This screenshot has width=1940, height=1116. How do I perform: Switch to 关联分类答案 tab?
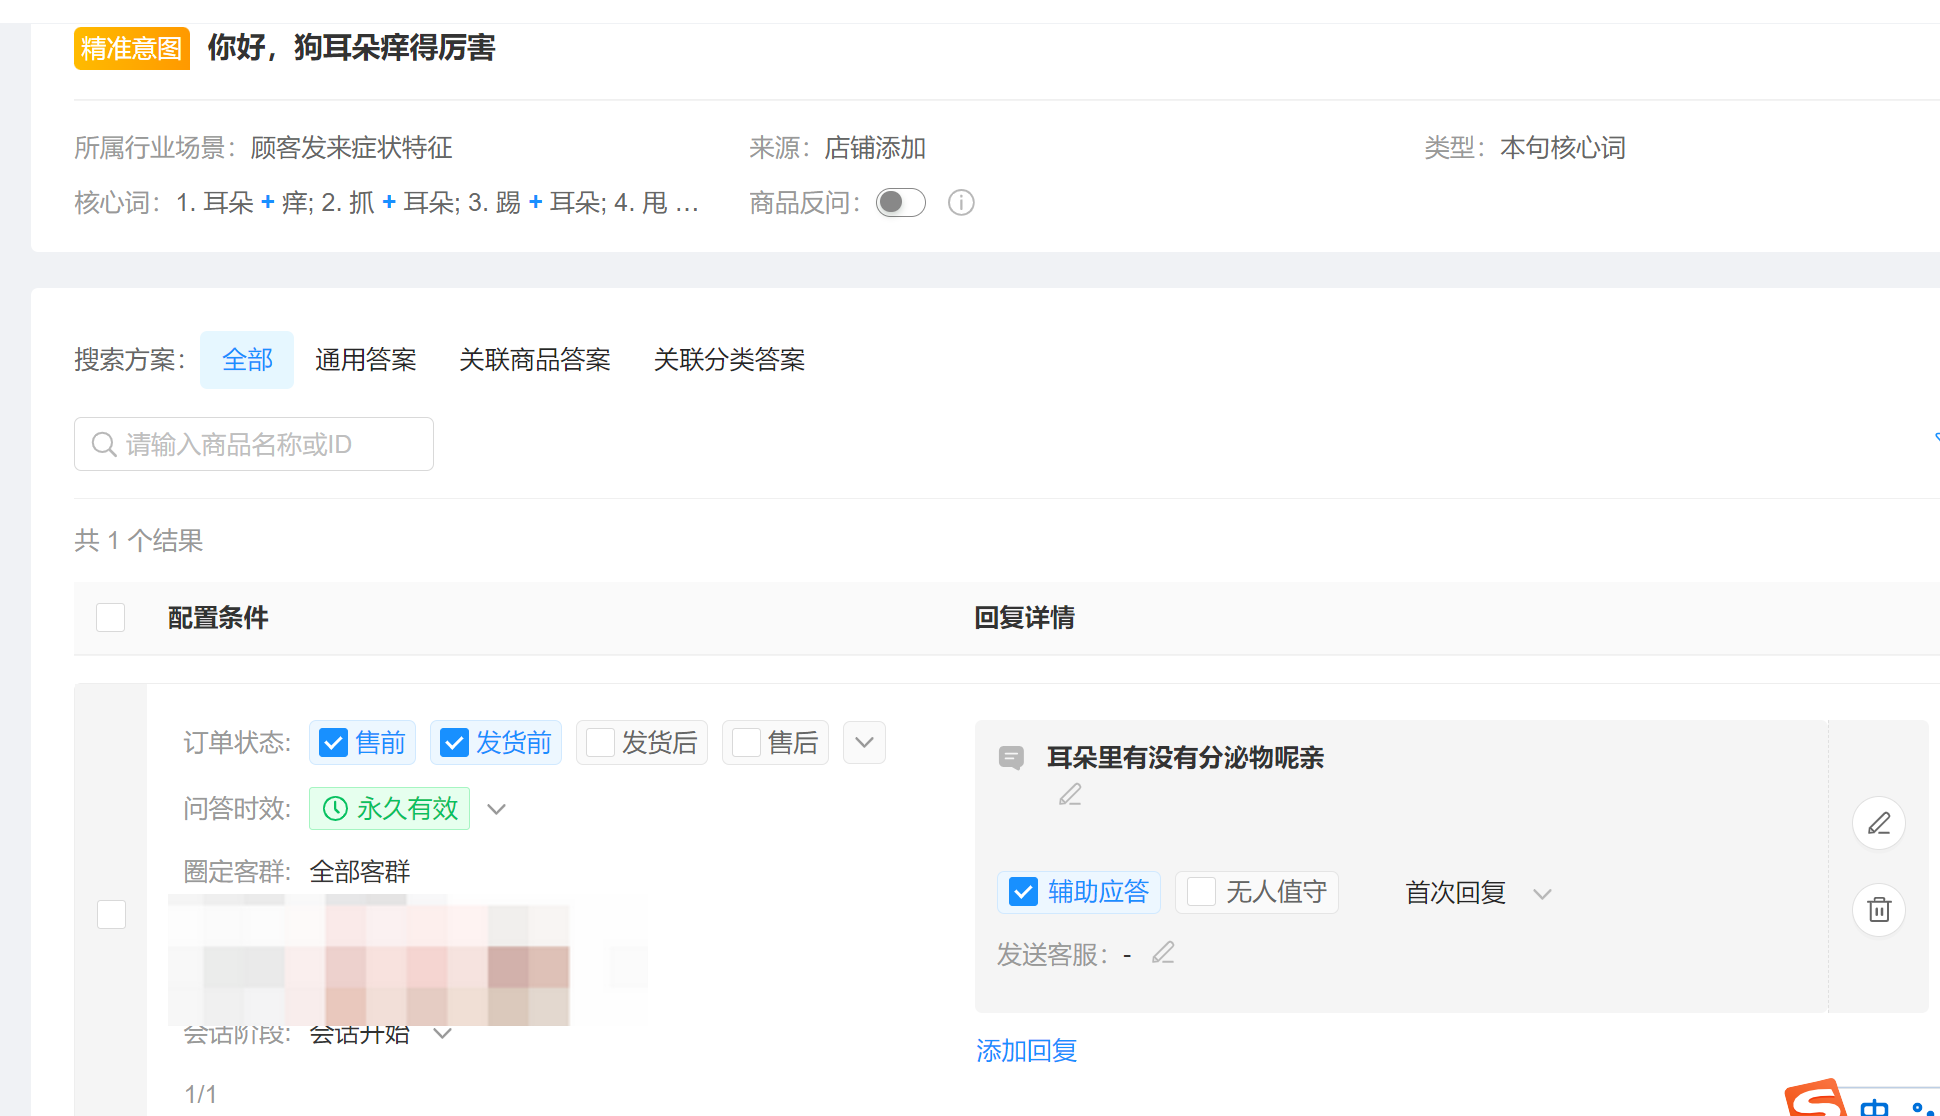[729, 360]
